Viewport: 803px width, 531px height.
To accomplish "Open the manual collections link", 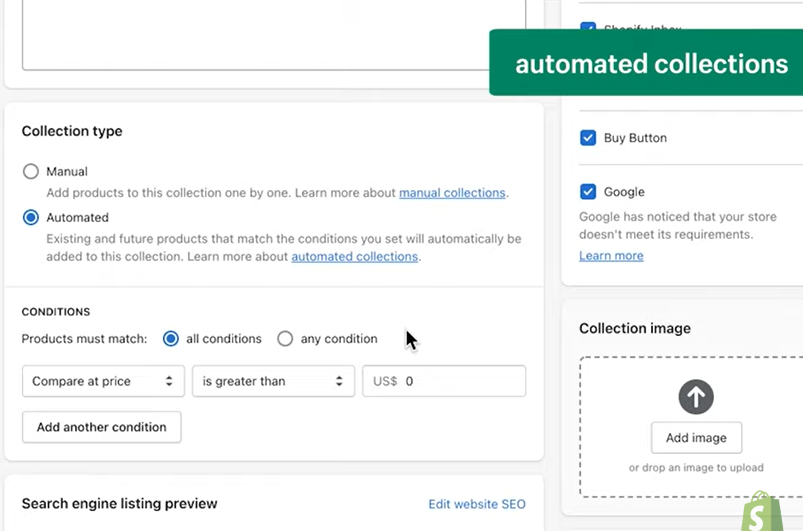I will point(452,193).
